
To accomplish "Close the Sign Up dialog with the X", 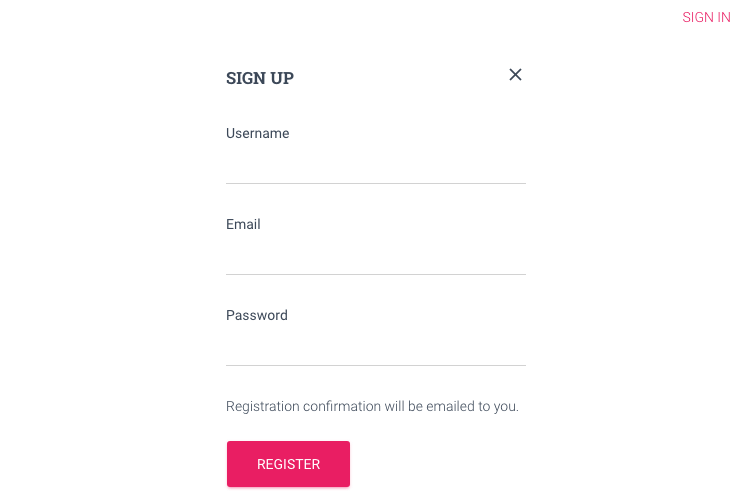I will click(515, 75).
